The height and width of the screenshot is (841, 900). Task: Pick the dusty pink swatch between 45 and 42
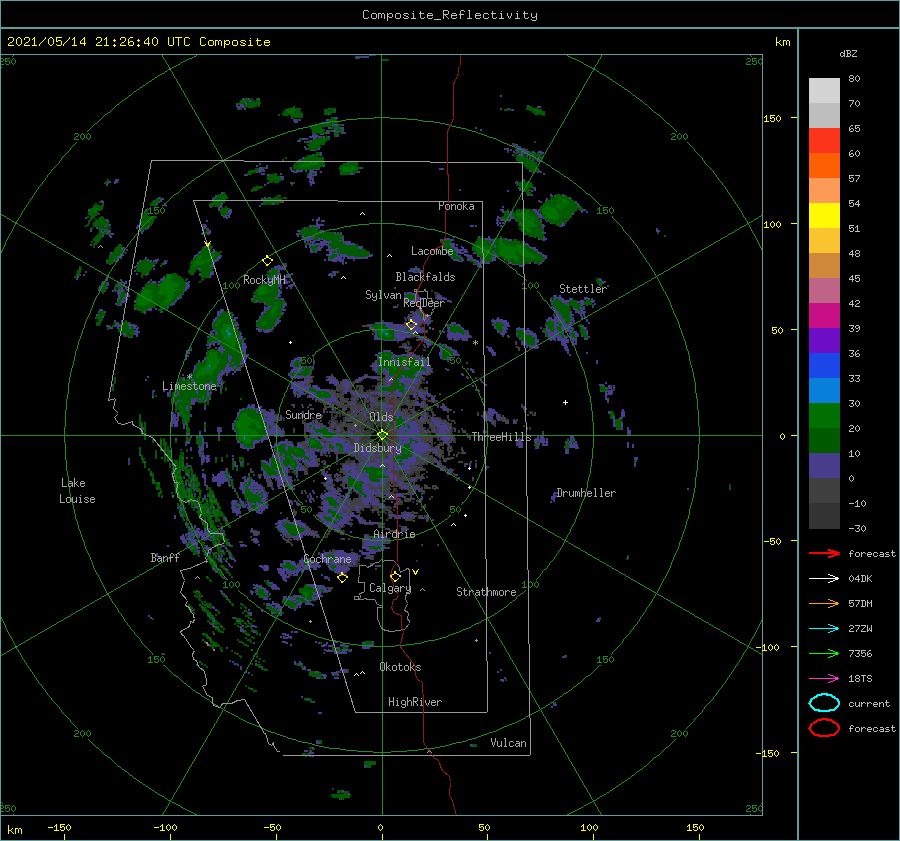click(x=824, y=291)
